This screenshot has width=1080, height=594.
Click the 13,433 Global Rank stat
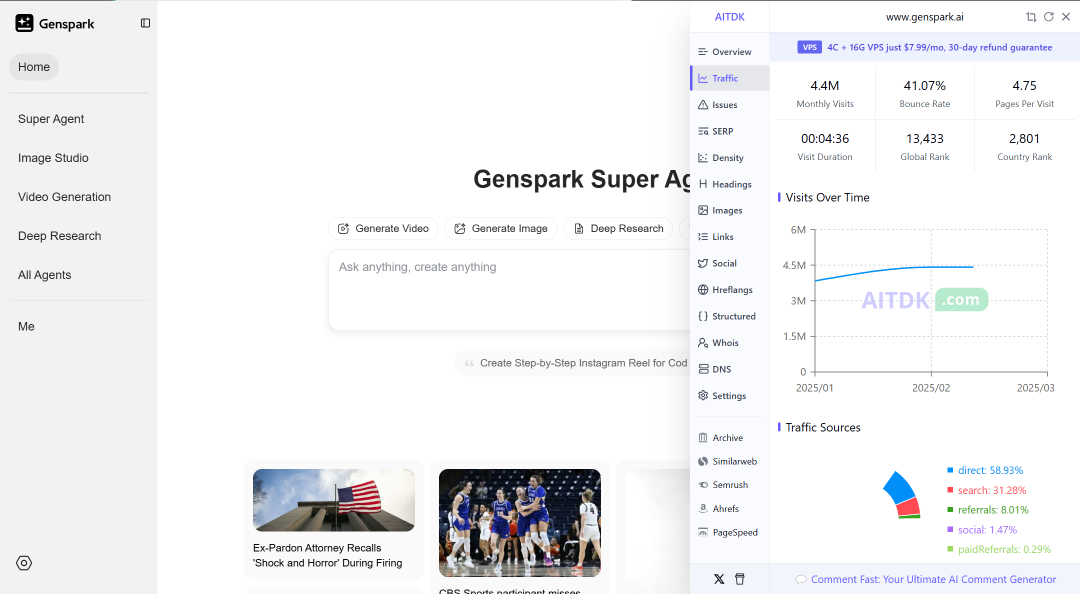pyautogui.click(x=924, y=147)
